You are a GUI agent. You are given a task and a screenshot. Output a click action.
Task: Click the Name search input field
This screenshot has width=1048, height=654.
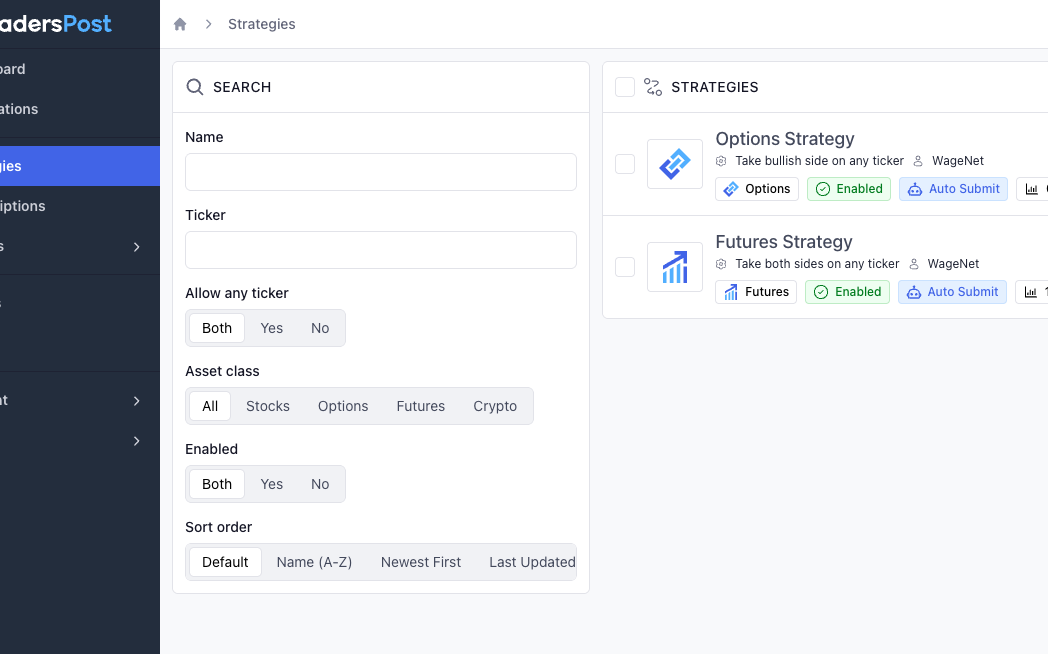coord(381,172)
